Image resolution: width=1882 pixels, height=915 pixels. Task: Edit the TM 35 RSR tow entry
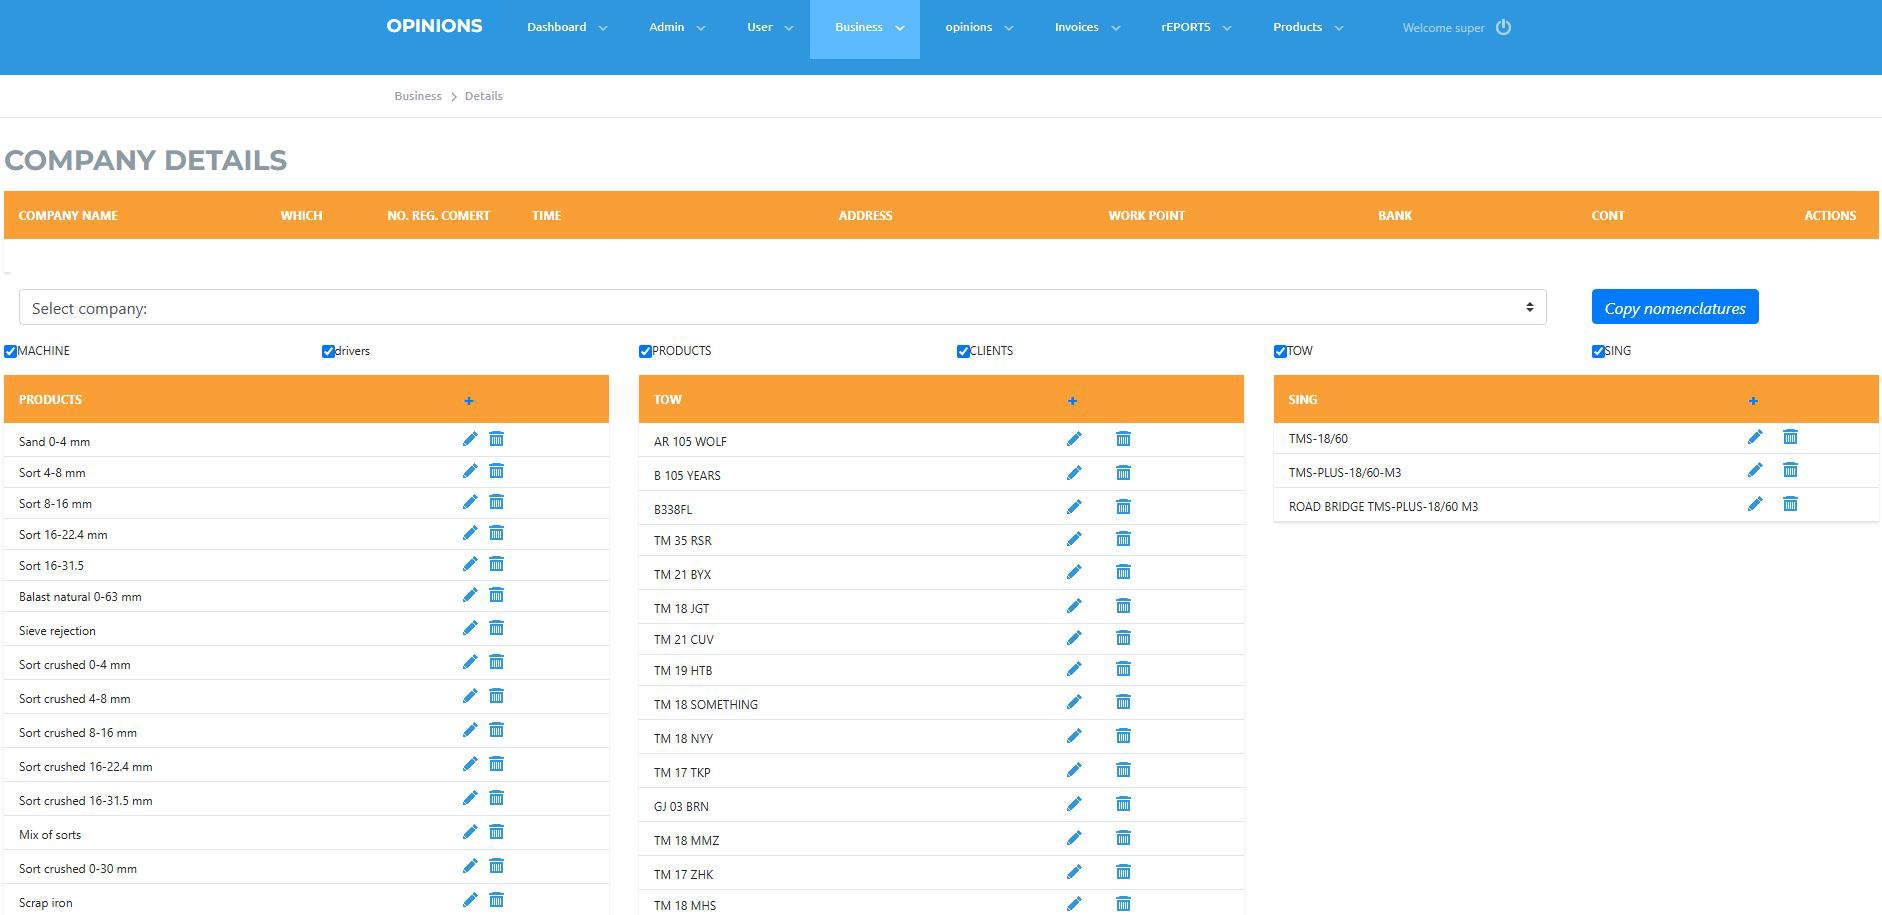tap(1073, 539)
